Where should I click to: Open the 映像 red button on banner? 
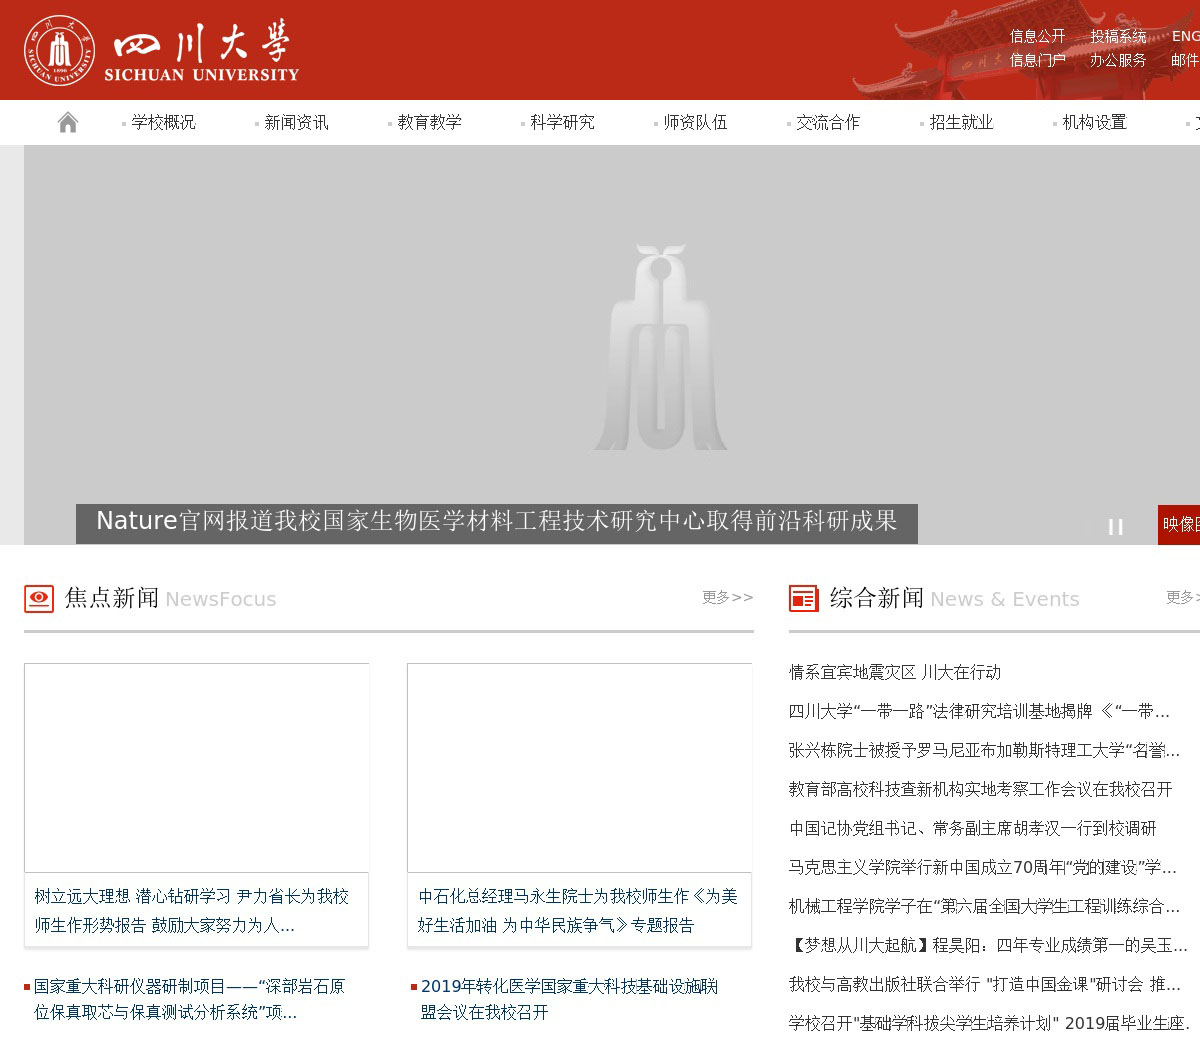(1180, 524)
